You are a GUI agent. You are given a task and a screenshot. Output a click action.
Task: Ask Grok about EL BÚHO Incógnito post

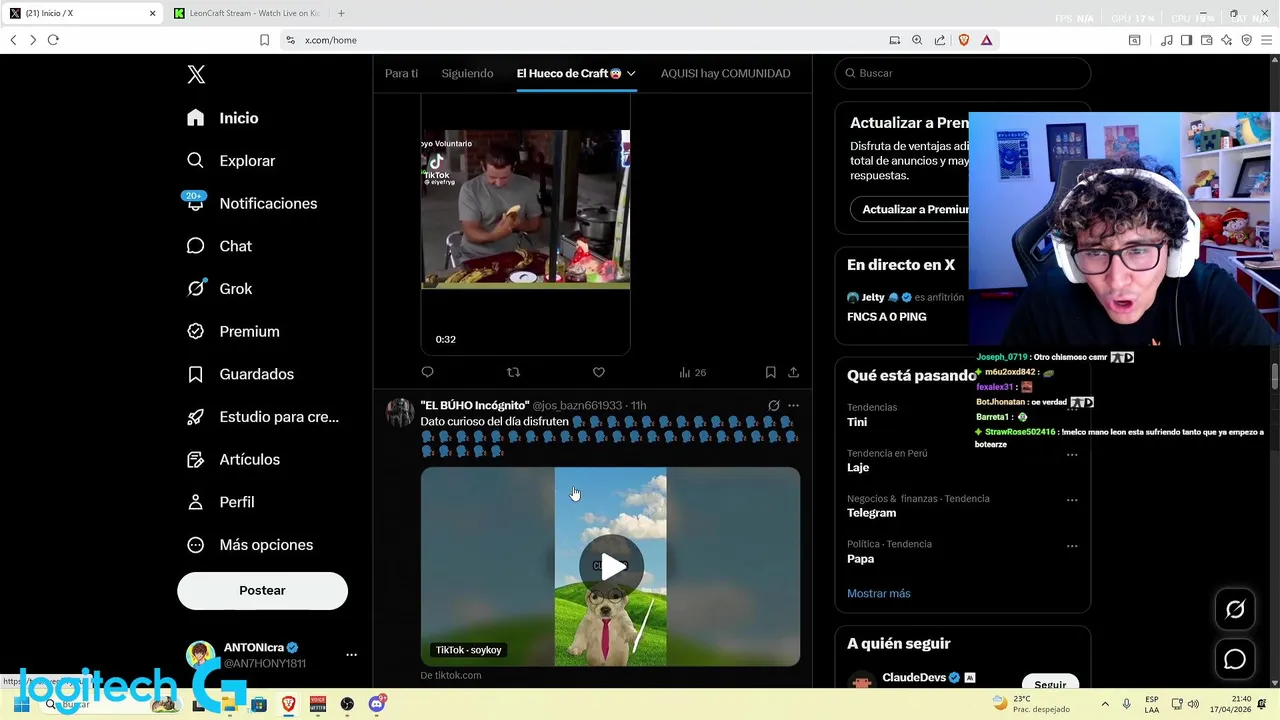pos(773,406)
